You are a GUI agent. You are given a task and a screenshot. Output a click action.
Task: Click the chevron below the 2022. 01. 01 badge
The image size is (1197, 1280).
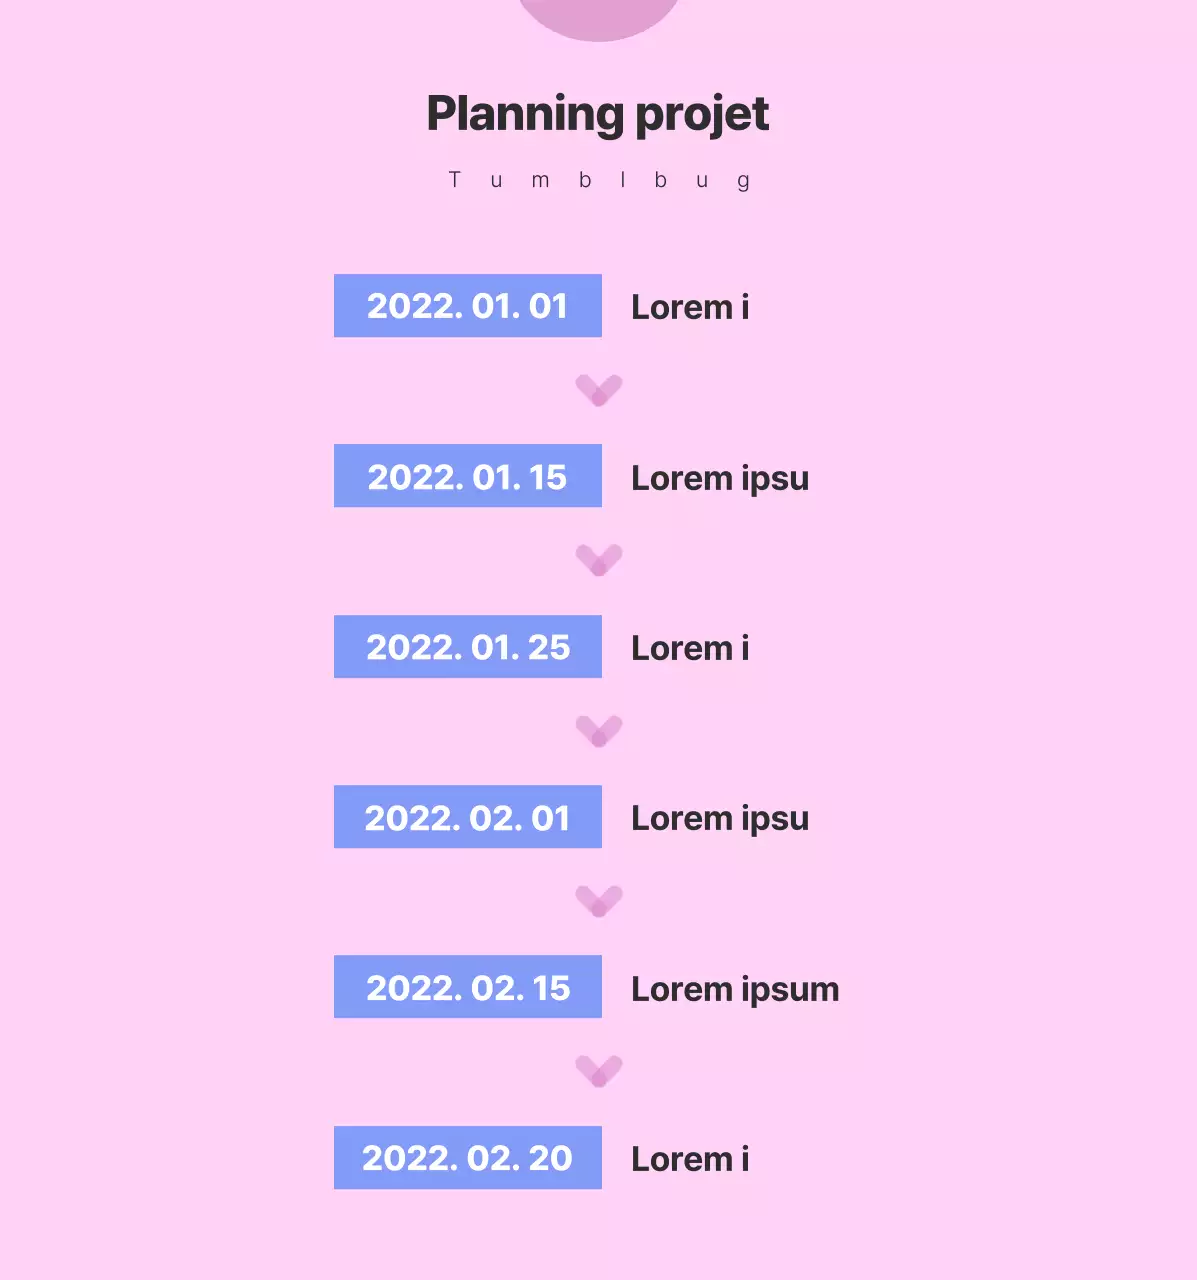[599, 390]
